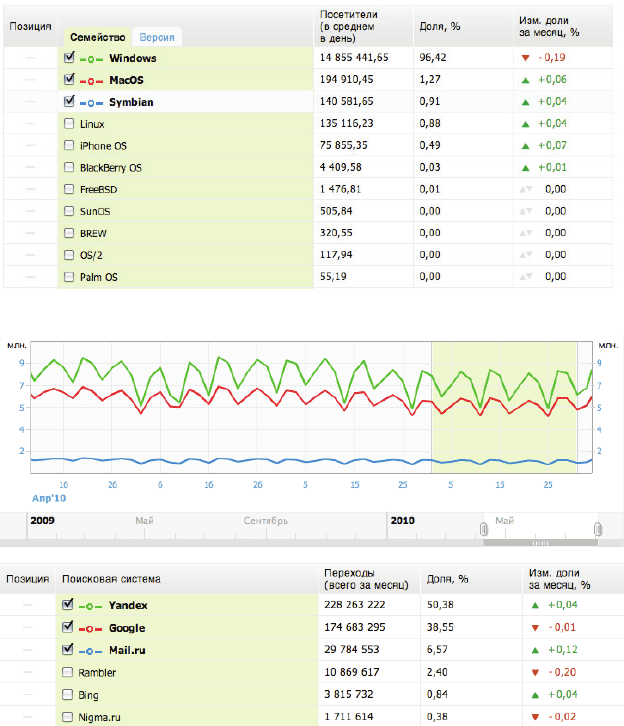
Task: Tick the iPhone OS checkbox
Action: click(x=69, y=146)
